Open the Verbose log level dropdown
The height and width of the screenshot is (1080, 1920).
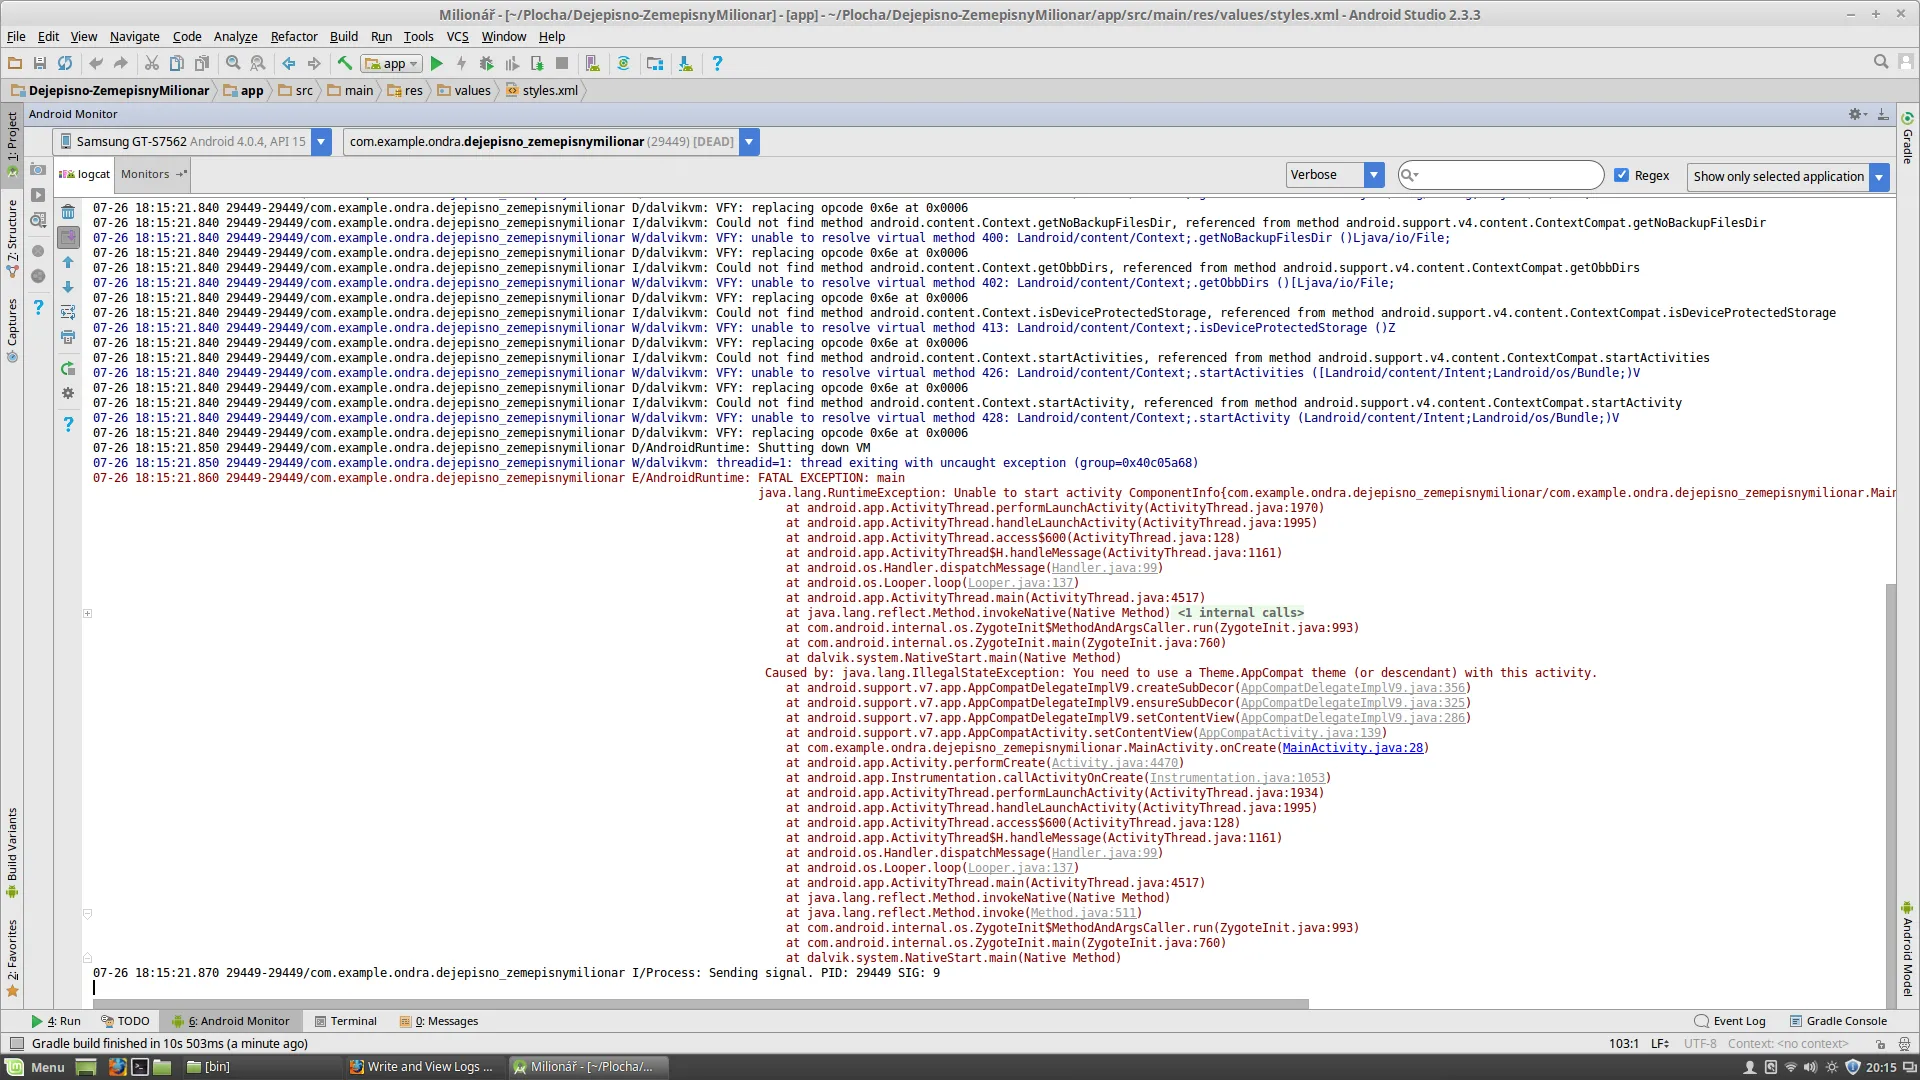tap(1374, 175)
